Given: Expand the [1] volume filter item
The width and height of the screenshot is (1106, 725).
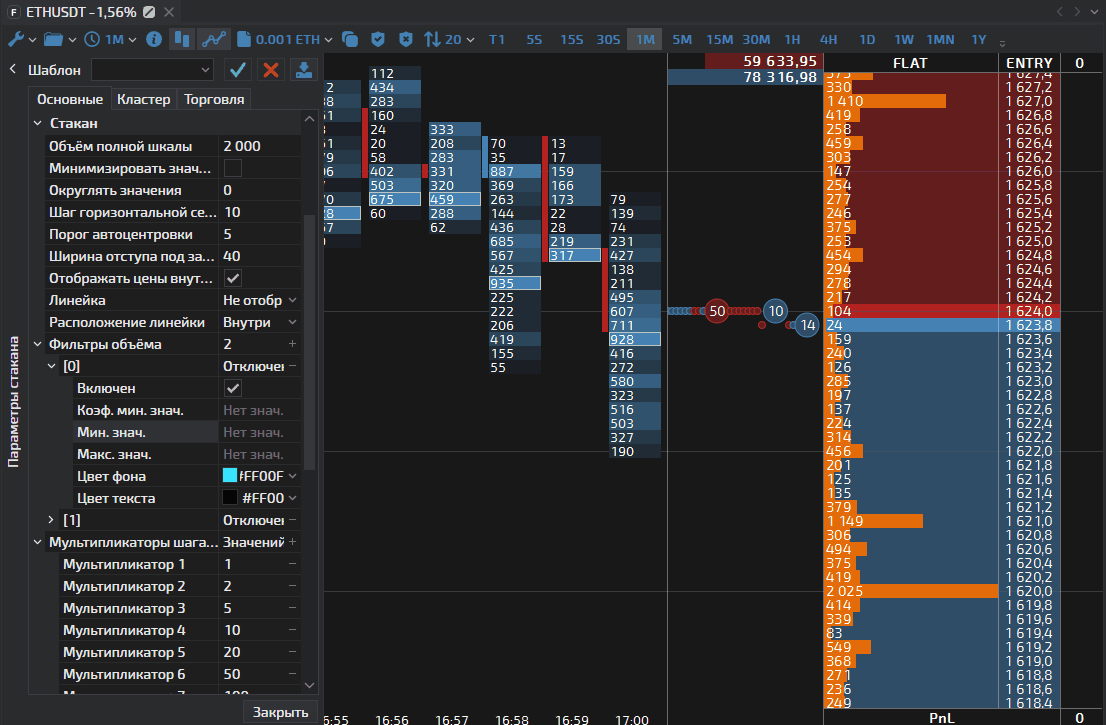Looking at the screenshot, I should point(51,520).
